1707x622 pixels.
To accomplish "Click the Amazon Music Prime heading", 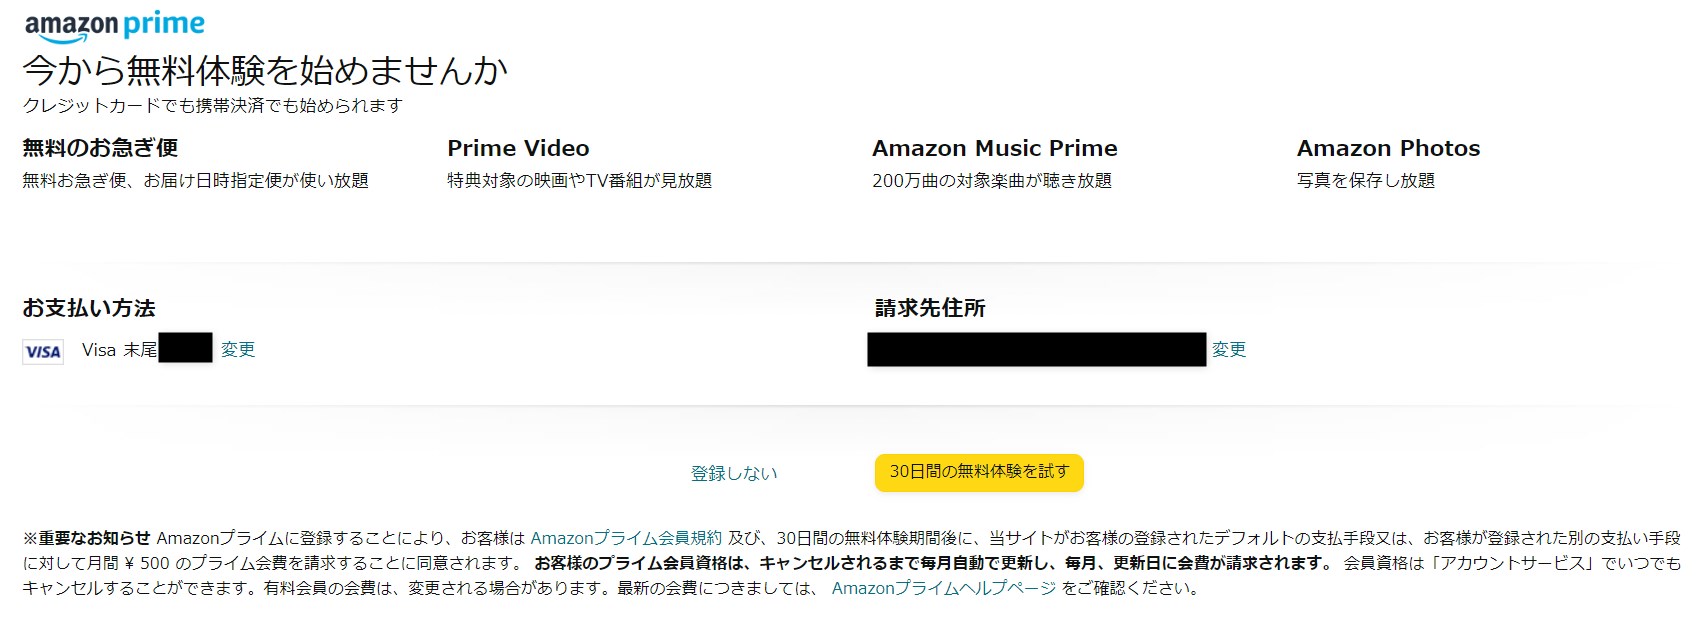I will pyautogui.click(x=995, y=148).
